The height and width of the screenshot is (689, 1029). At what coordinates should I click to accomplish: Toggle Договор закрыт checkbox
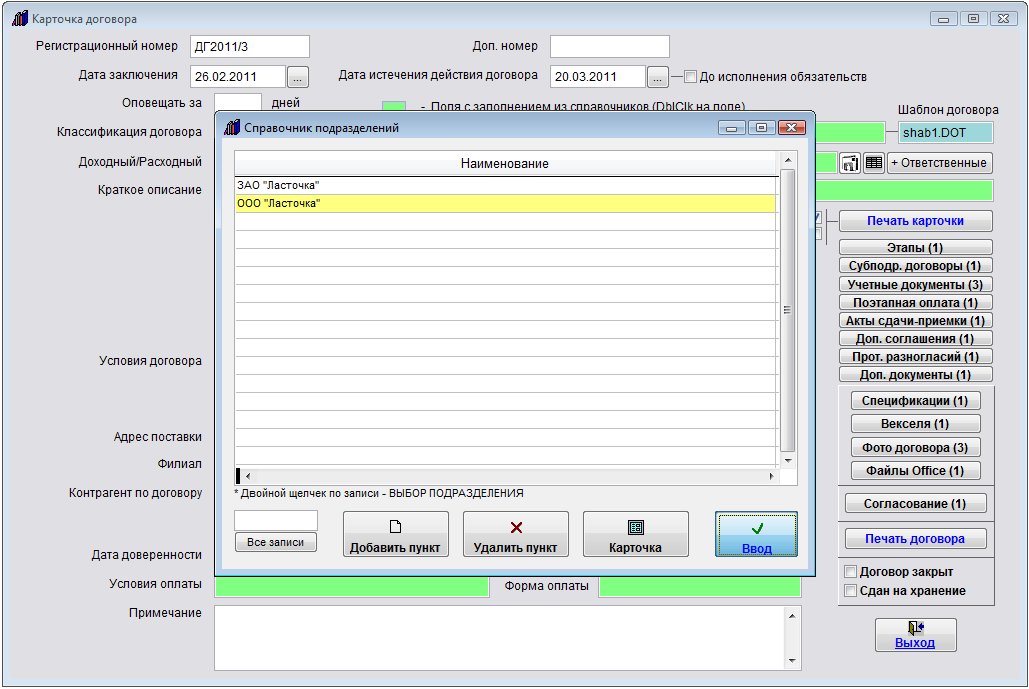coord(850,572)
